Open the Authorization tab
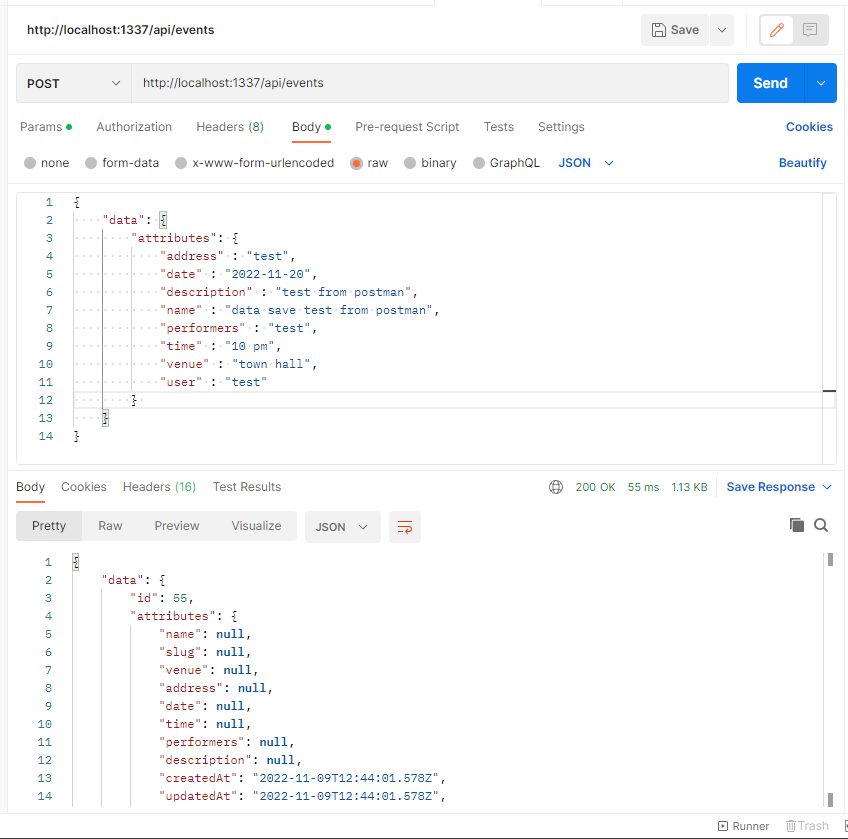This screenshot has height=839, width=848. pos(134,127)
